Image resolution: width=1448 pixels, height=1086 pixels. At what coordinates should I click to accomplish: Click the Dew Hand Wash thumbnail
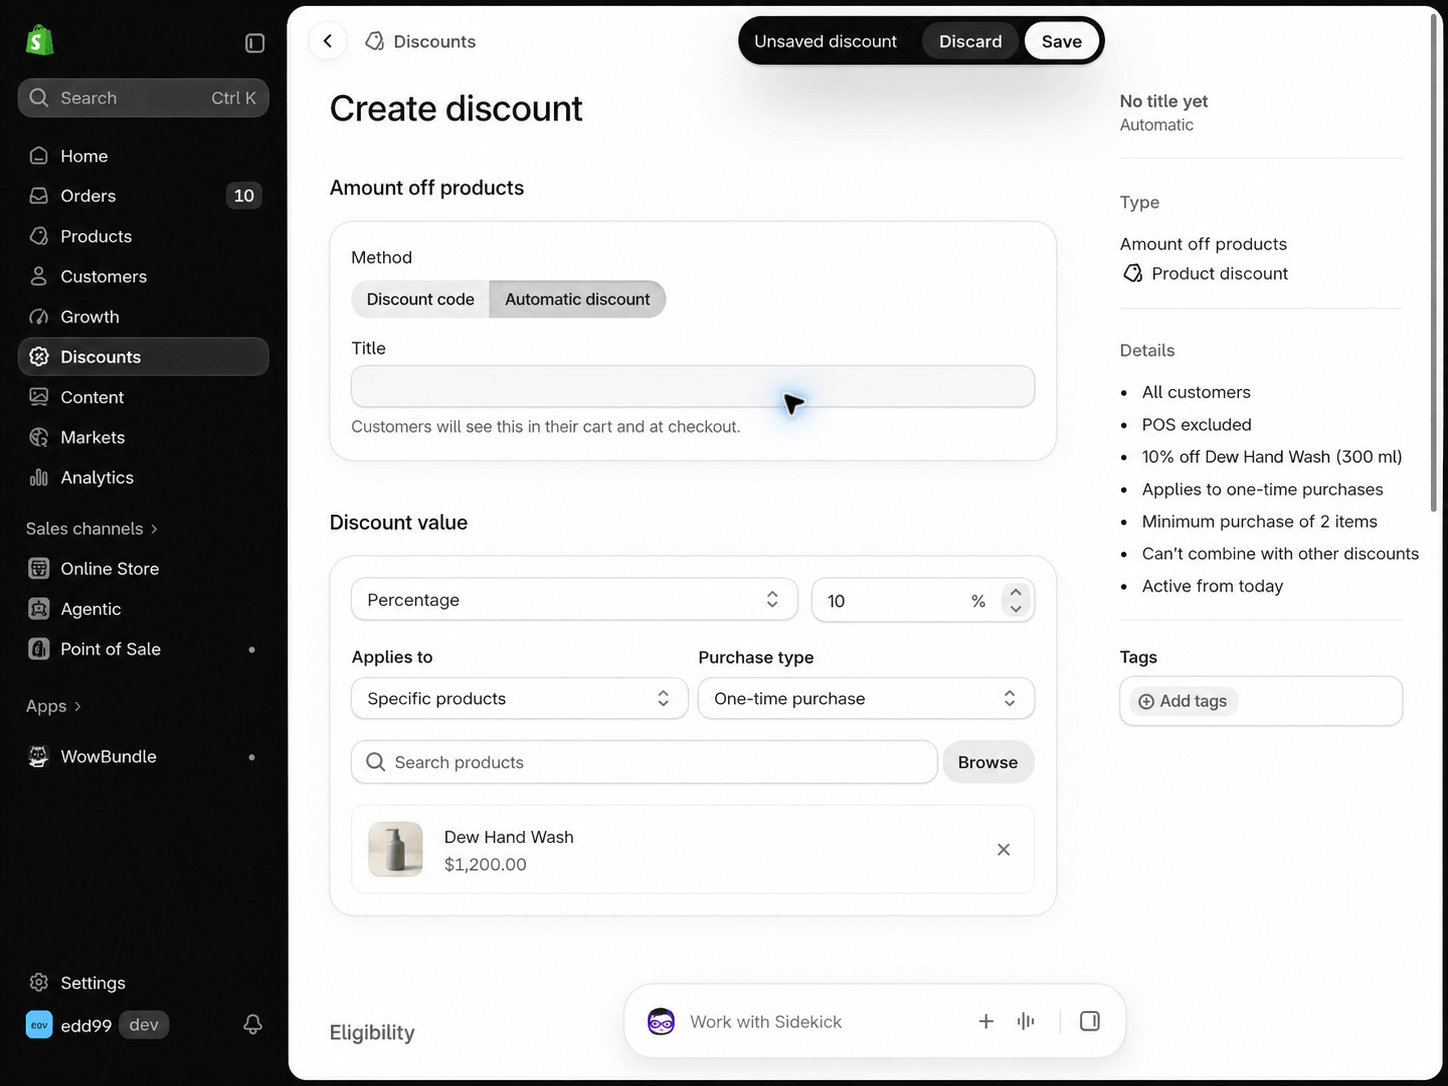[396, 849]
